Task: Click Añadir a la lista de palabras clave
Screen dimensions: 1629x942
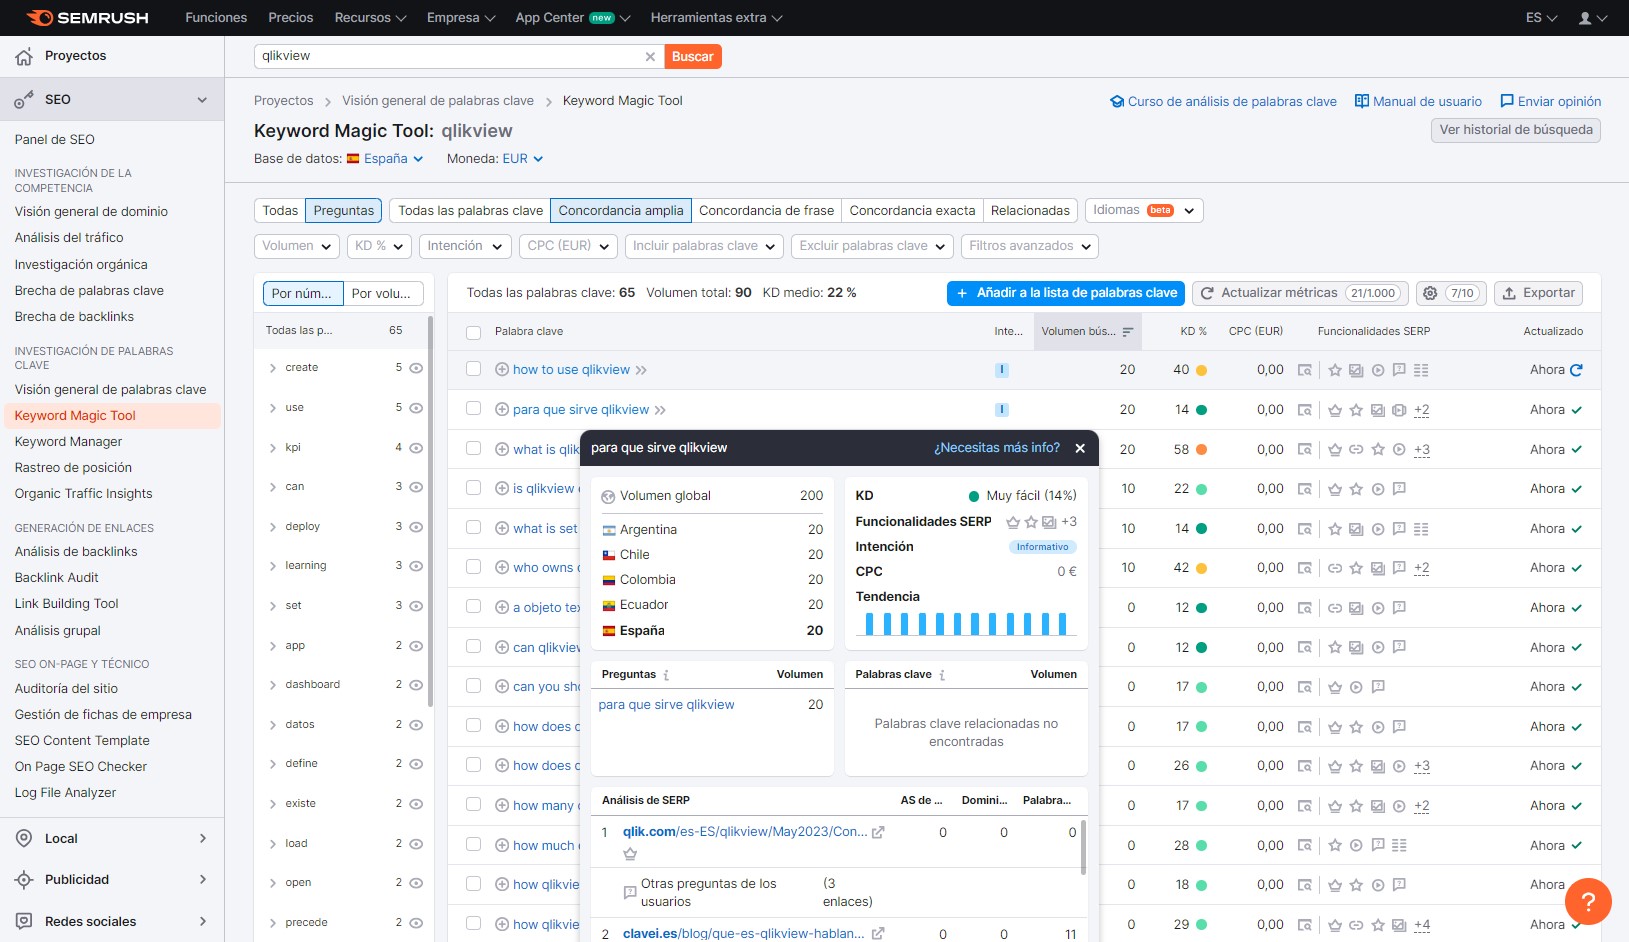Action: tap(1066, 293)
